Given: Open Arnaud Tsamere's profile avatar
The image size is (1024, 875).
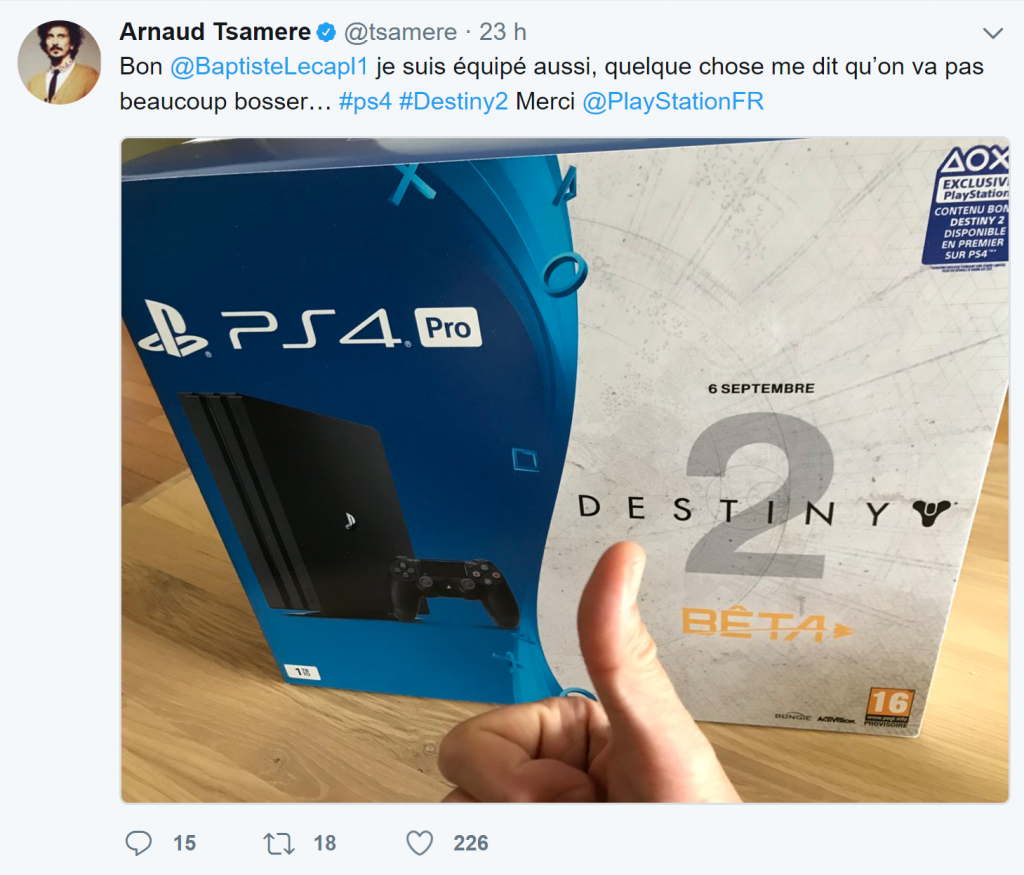Looking at the screenshot, I should point(59,62).
